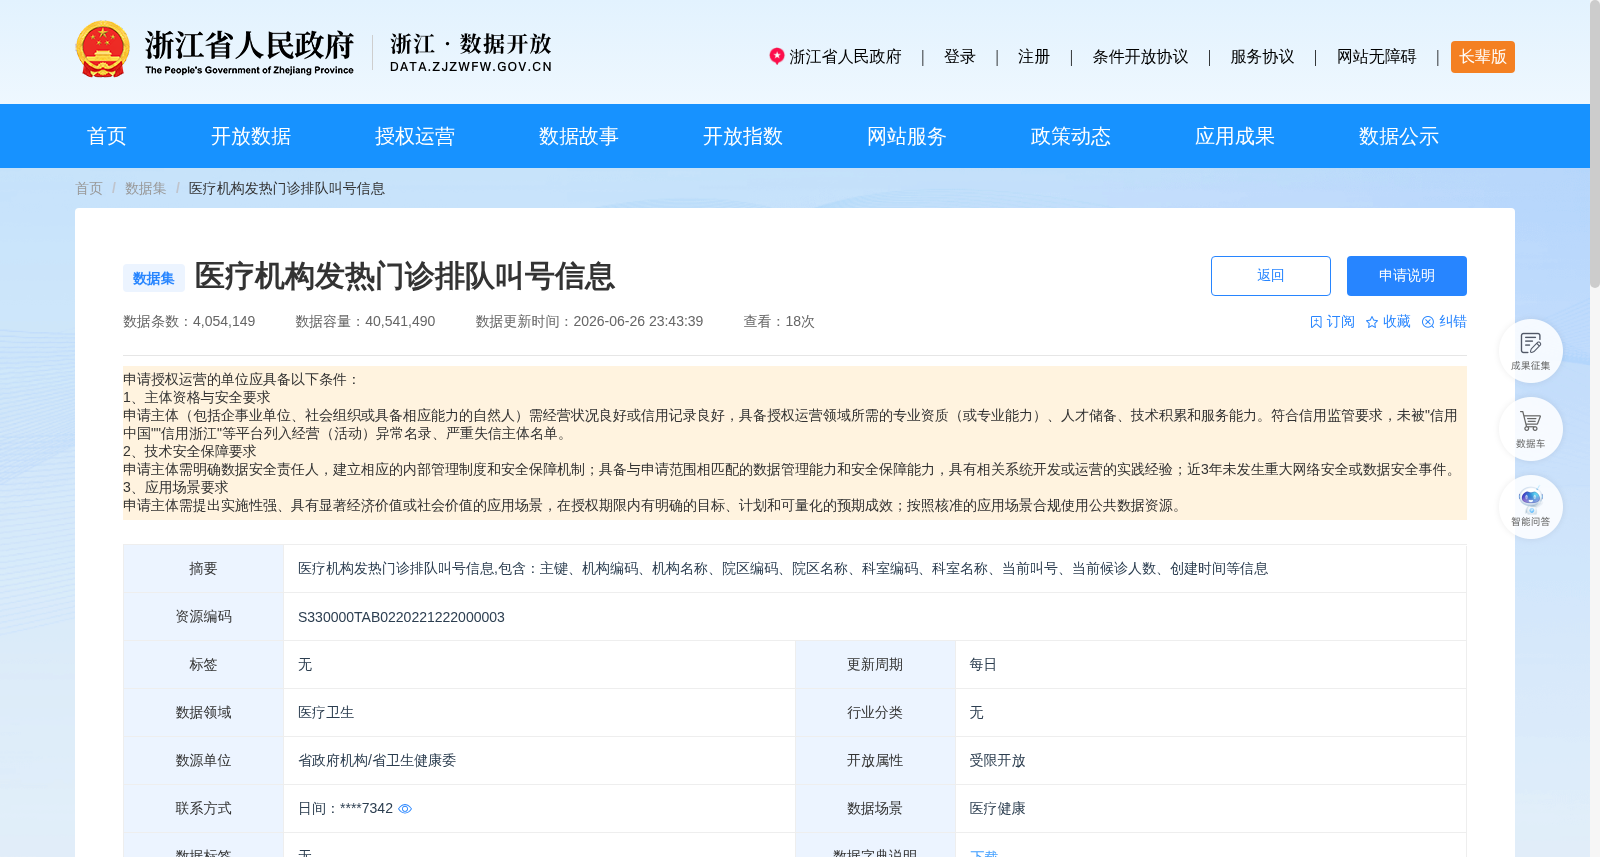This screenshot has width=1600, height=857.
Task: Click the 医疗健康 data scene value
Action: 997,809
